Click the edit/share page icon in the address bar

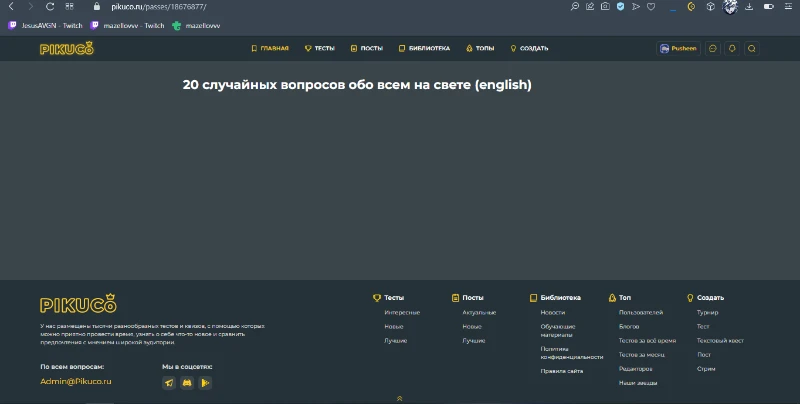(x=590, y=7)
